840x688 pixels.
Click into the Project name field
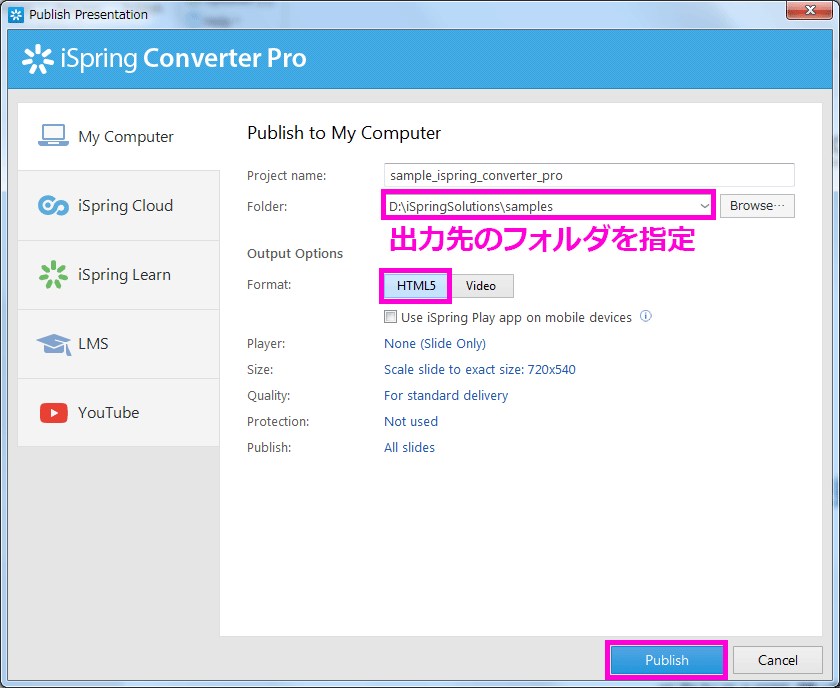(x=589, y=175)
